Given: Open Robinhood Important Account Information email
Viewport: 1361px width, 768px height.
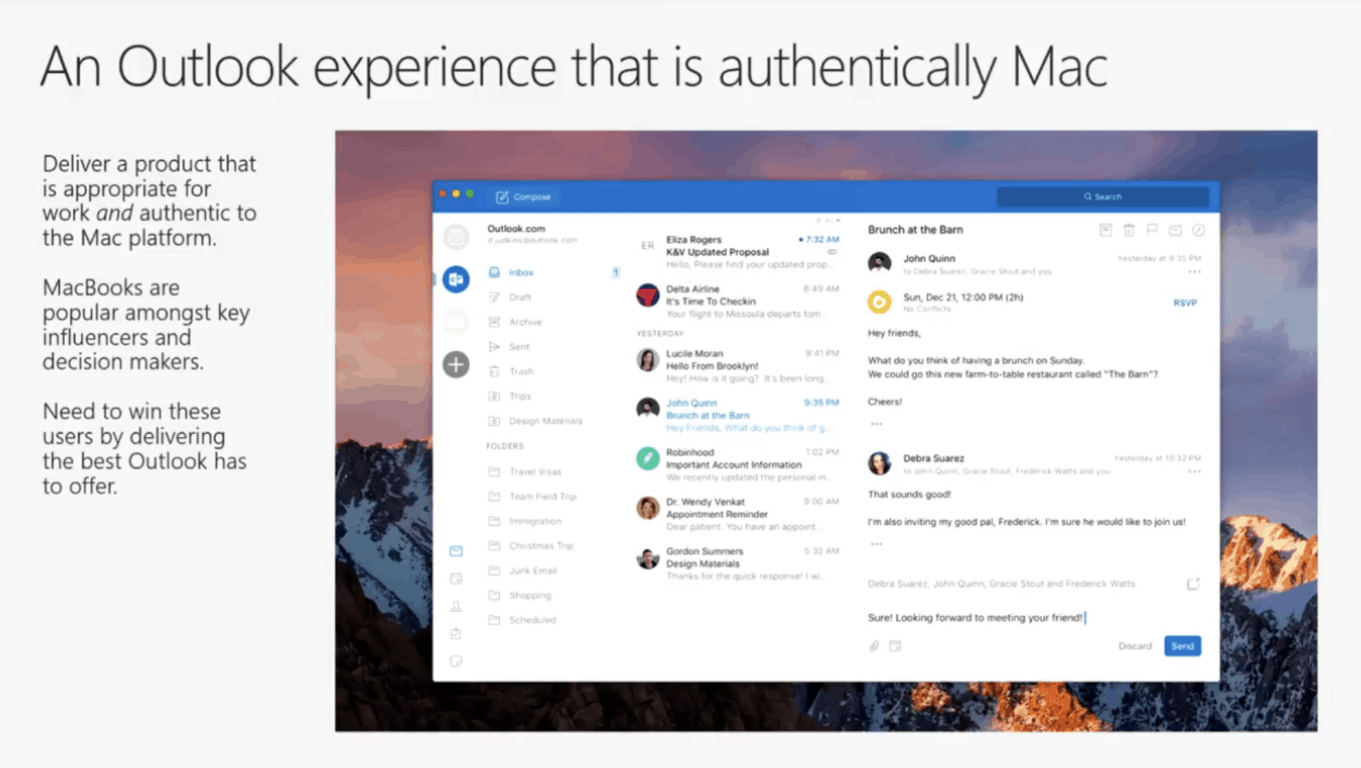Looking at the screenshot, I should pyautogui.click(x=739, y=465).
